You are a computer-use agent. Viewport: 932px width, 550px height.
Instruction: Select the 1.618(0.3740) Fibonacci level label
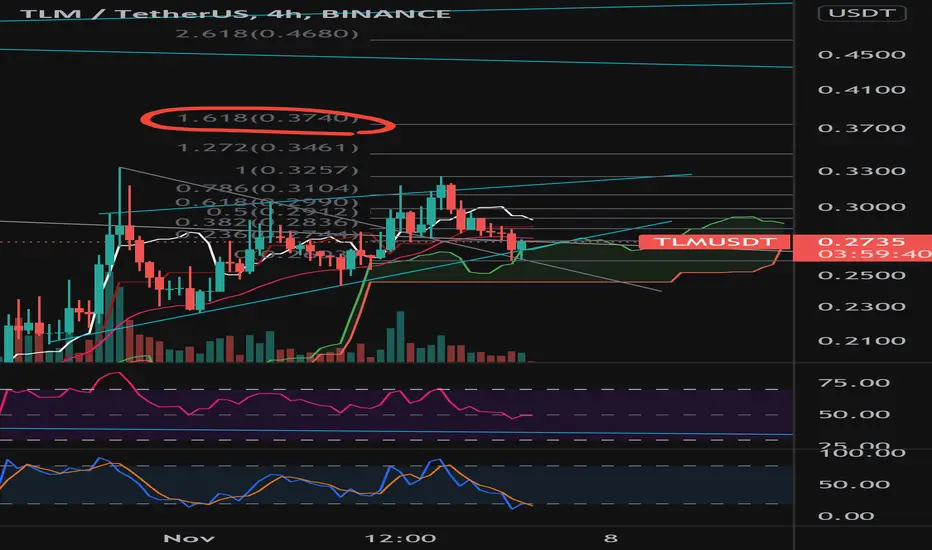click(268, 118)
